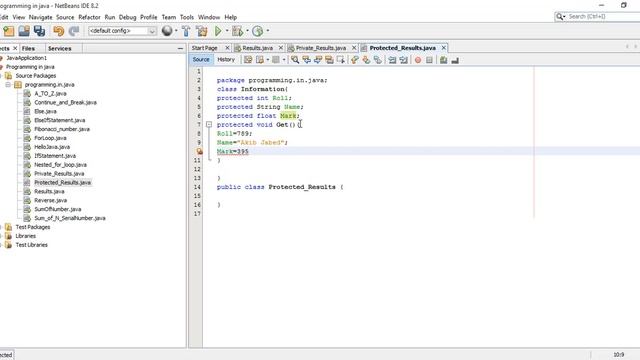Open the Profile menu
This screenshot has width=640, height=360.
149,17
